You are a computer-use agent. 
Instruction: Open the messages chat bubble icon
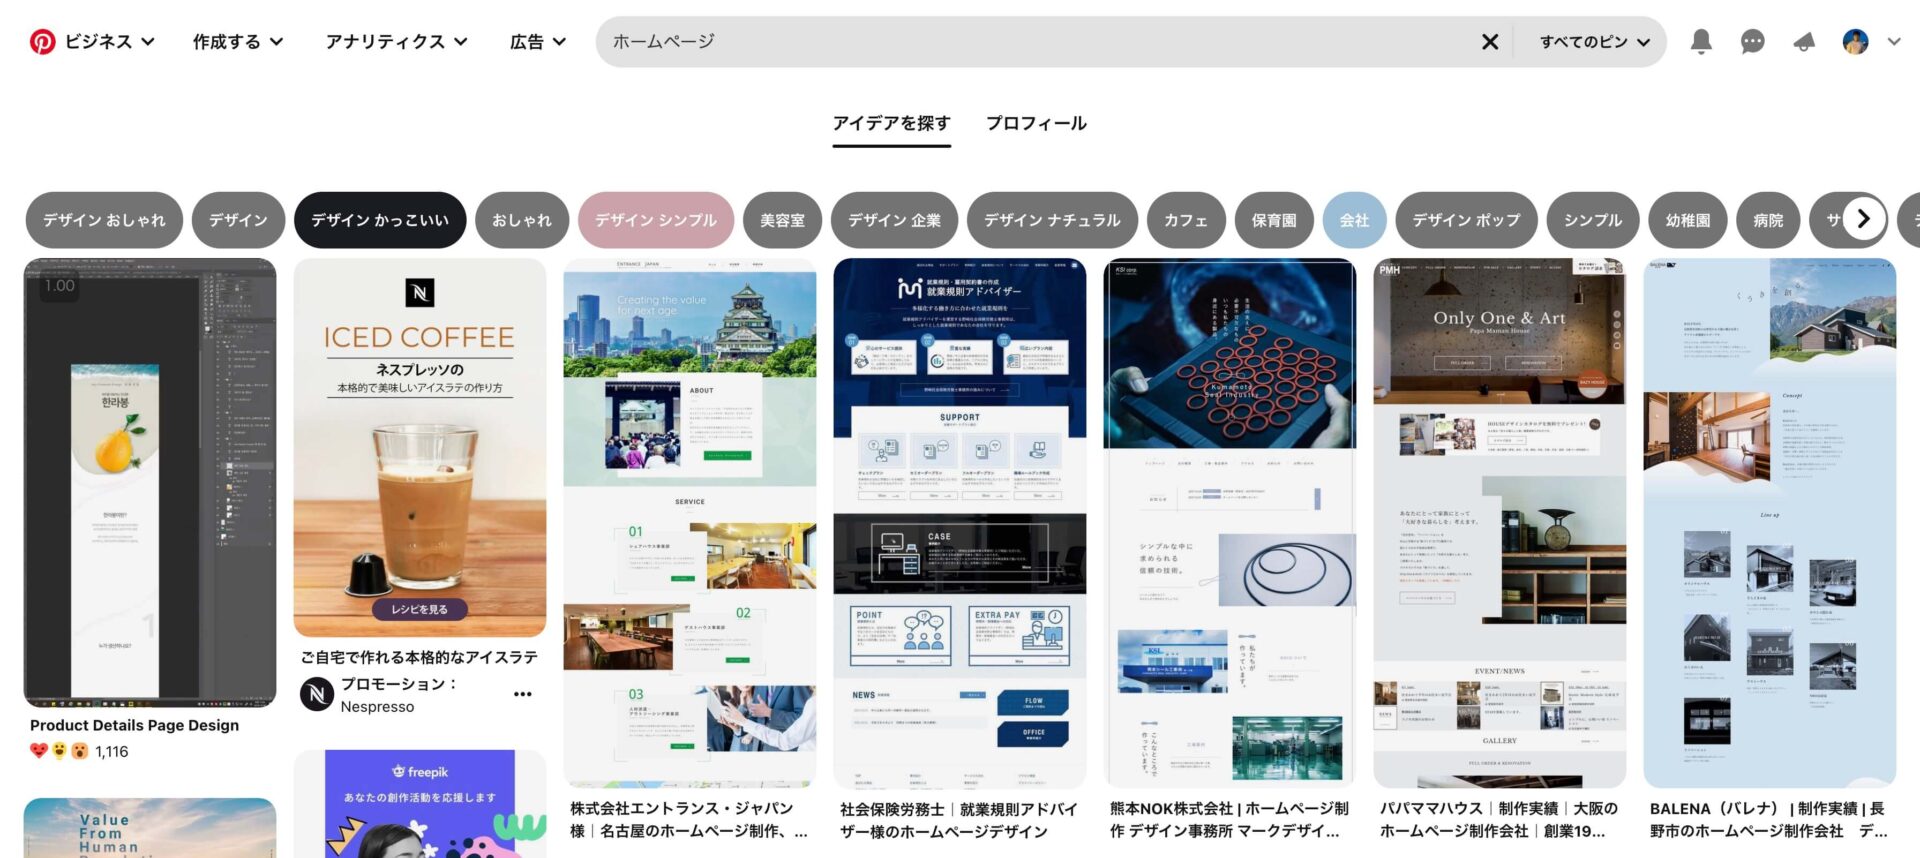1752,41
